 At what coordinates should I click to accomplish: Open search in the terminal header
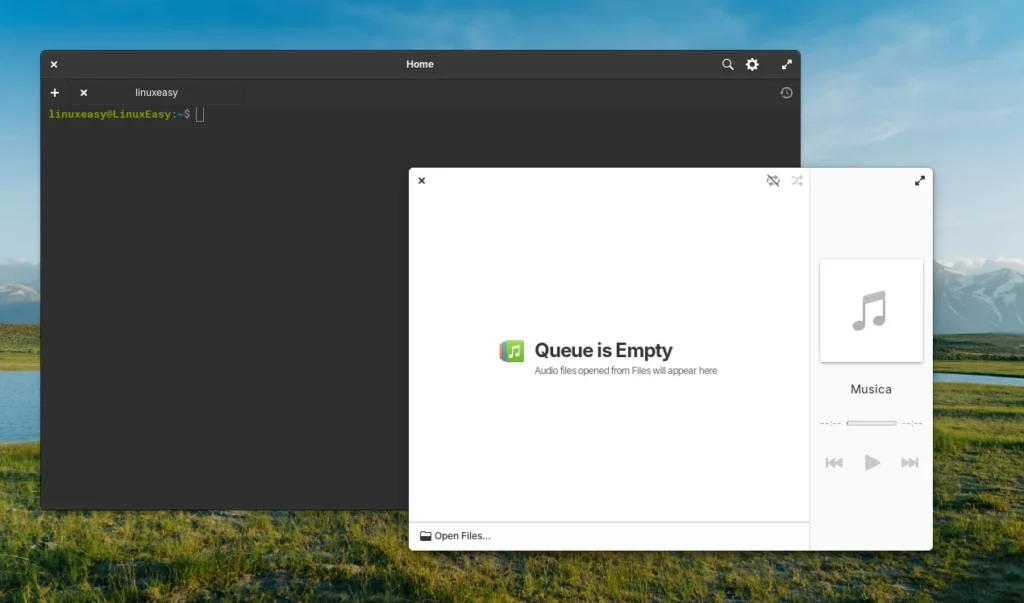[728, 63]
